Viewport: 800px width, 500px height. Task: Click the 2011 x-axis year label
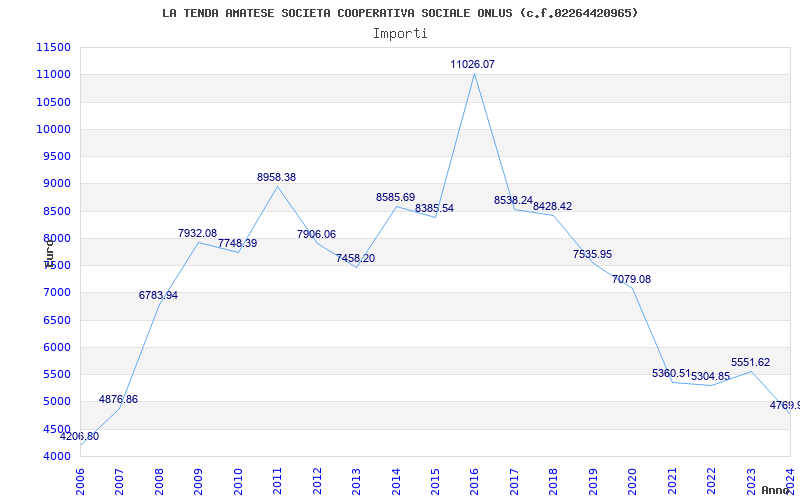[277, 482]
